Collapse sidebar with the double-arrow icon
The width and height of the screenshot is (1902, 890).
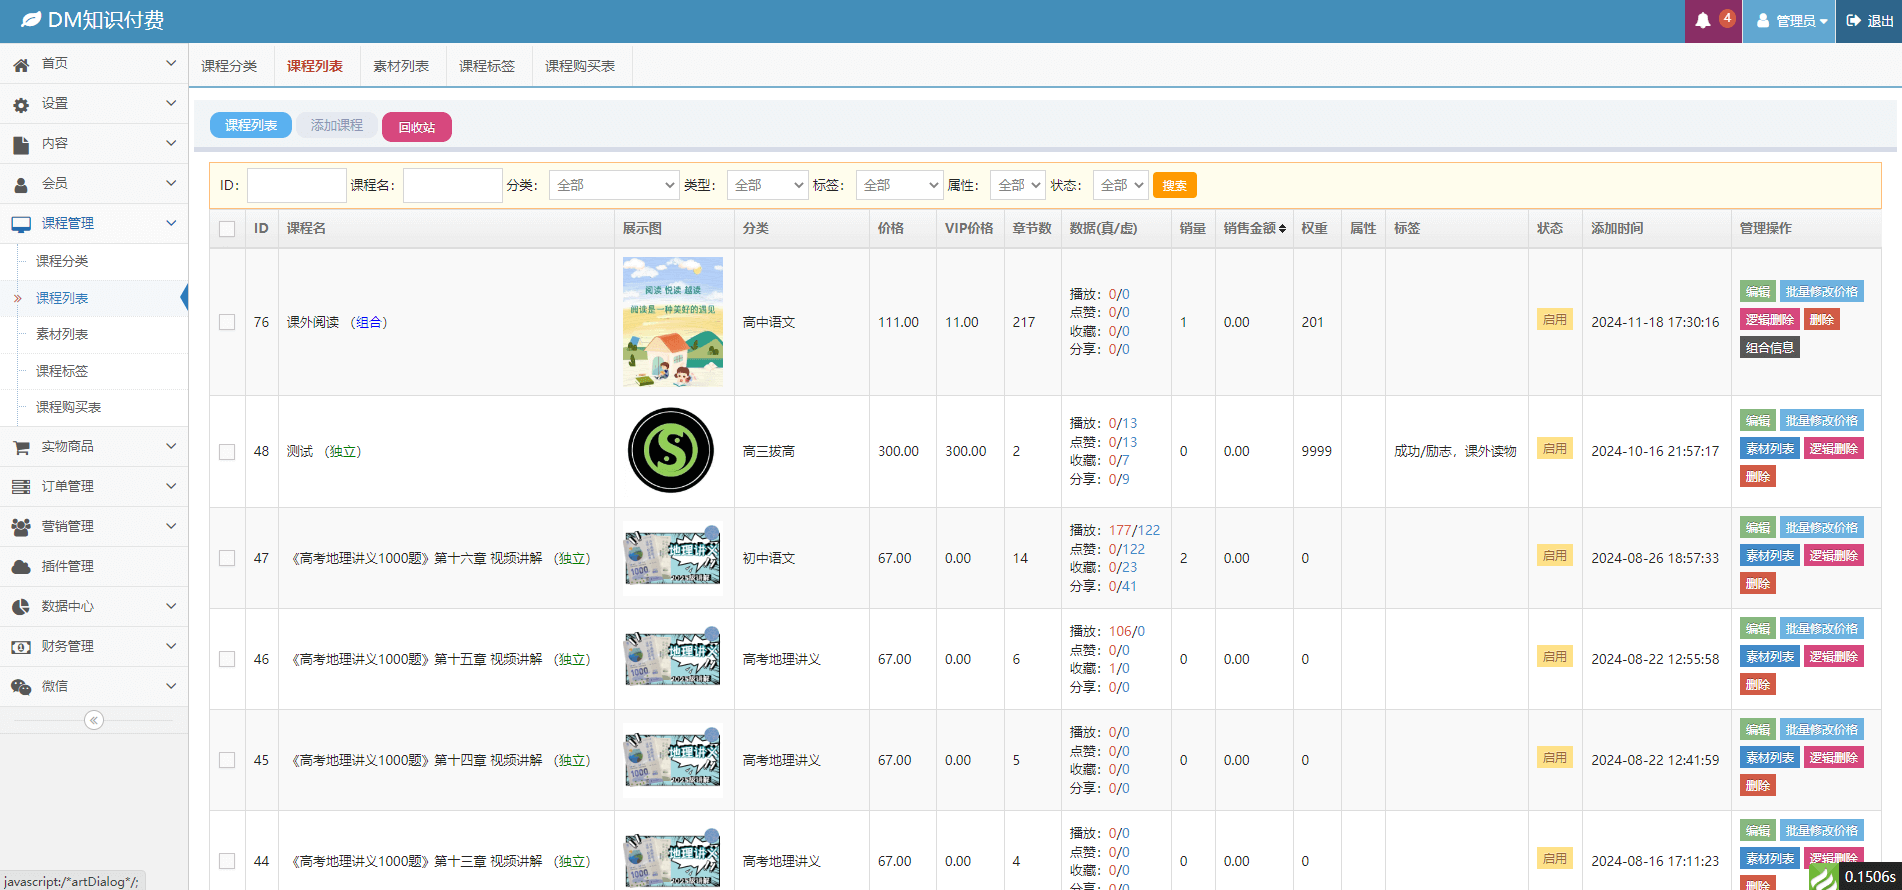[x=94, y=720]
